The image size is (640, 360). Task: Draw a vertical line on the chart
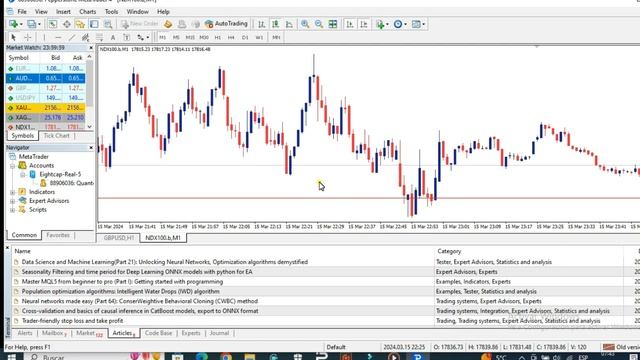click(x=44, y=38)
